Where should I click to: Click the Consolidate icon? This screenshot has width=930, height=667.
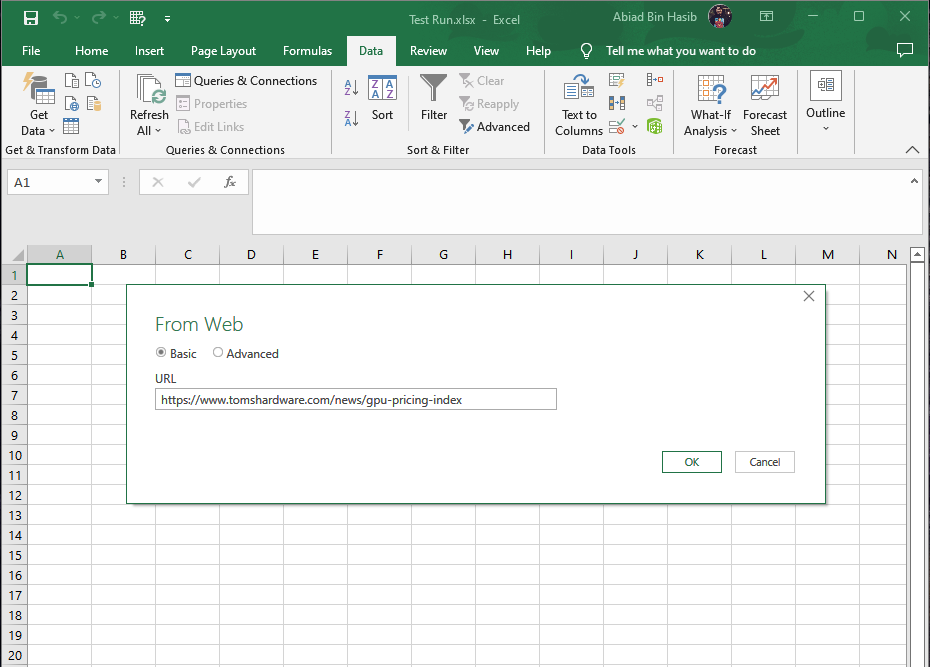coord(655,79)
